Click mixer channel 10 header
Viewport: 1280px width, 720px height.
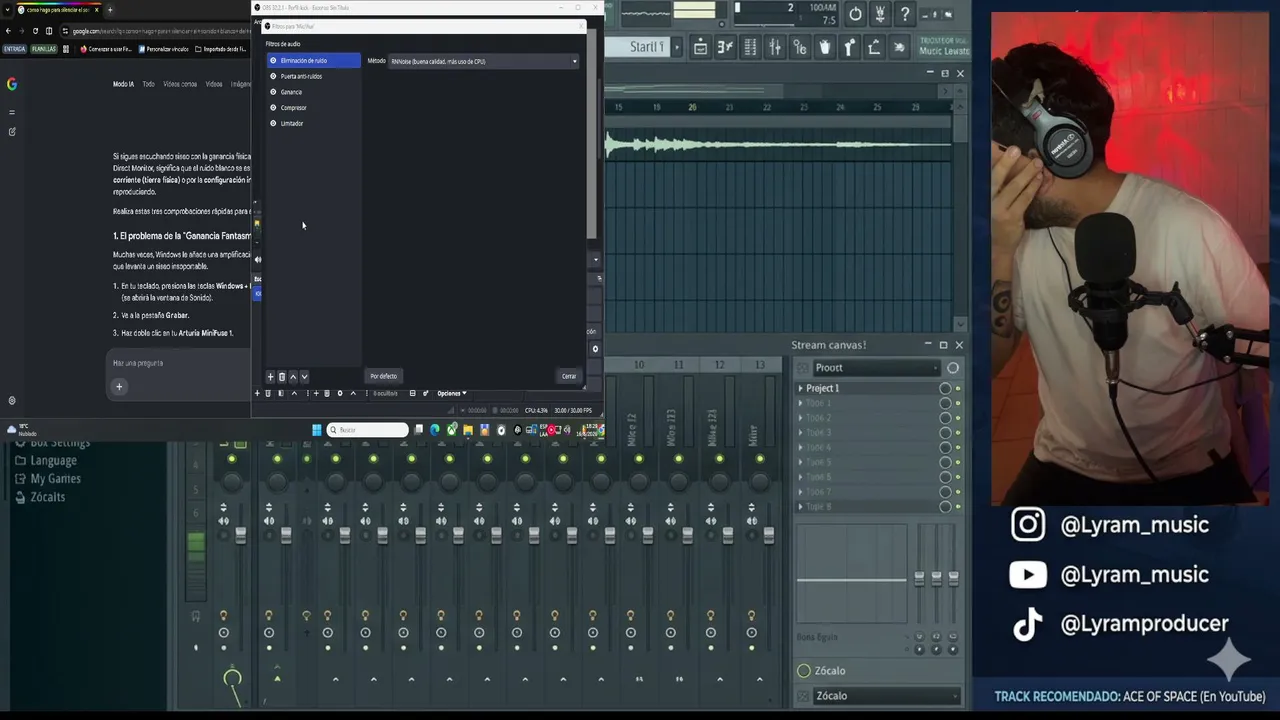point(639,365)
